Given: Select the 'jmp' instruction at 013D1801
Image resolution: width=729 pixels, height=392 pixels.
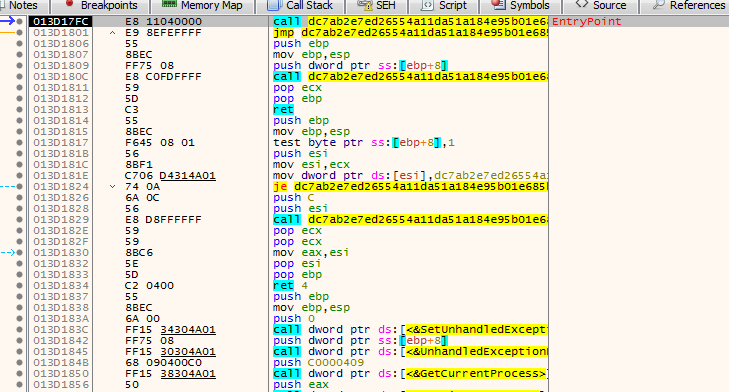Looking at the screenshot, I should click(x=410, y=33).
